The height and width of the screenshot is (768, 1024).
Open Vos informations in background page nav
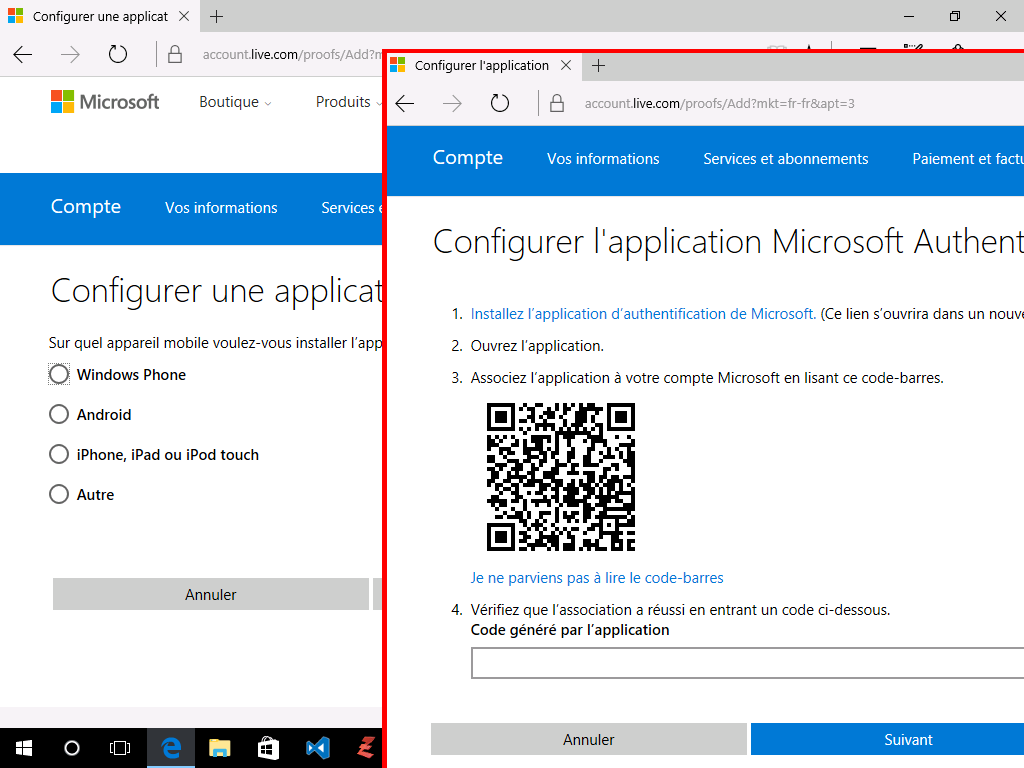click(221, 208)
